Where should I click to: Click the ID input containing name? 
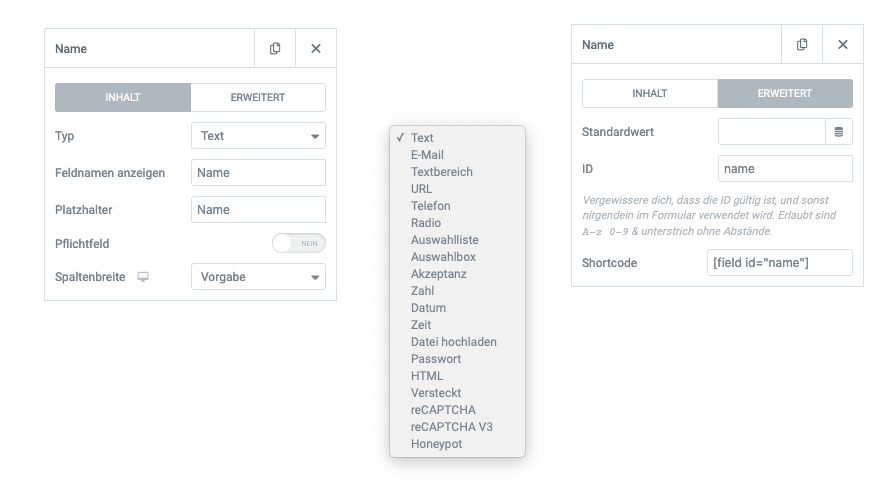tap(785, 169)
